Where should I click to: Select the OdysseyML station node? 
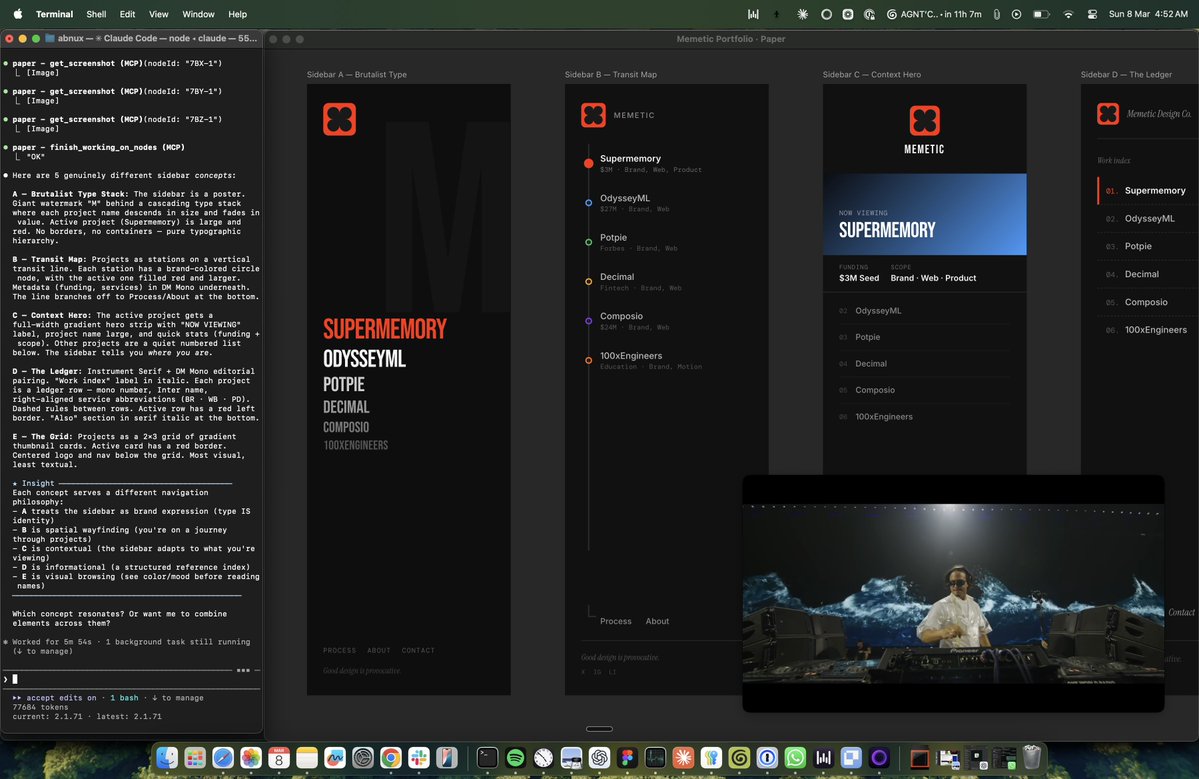pyautogui.click(x=588, y=203)
